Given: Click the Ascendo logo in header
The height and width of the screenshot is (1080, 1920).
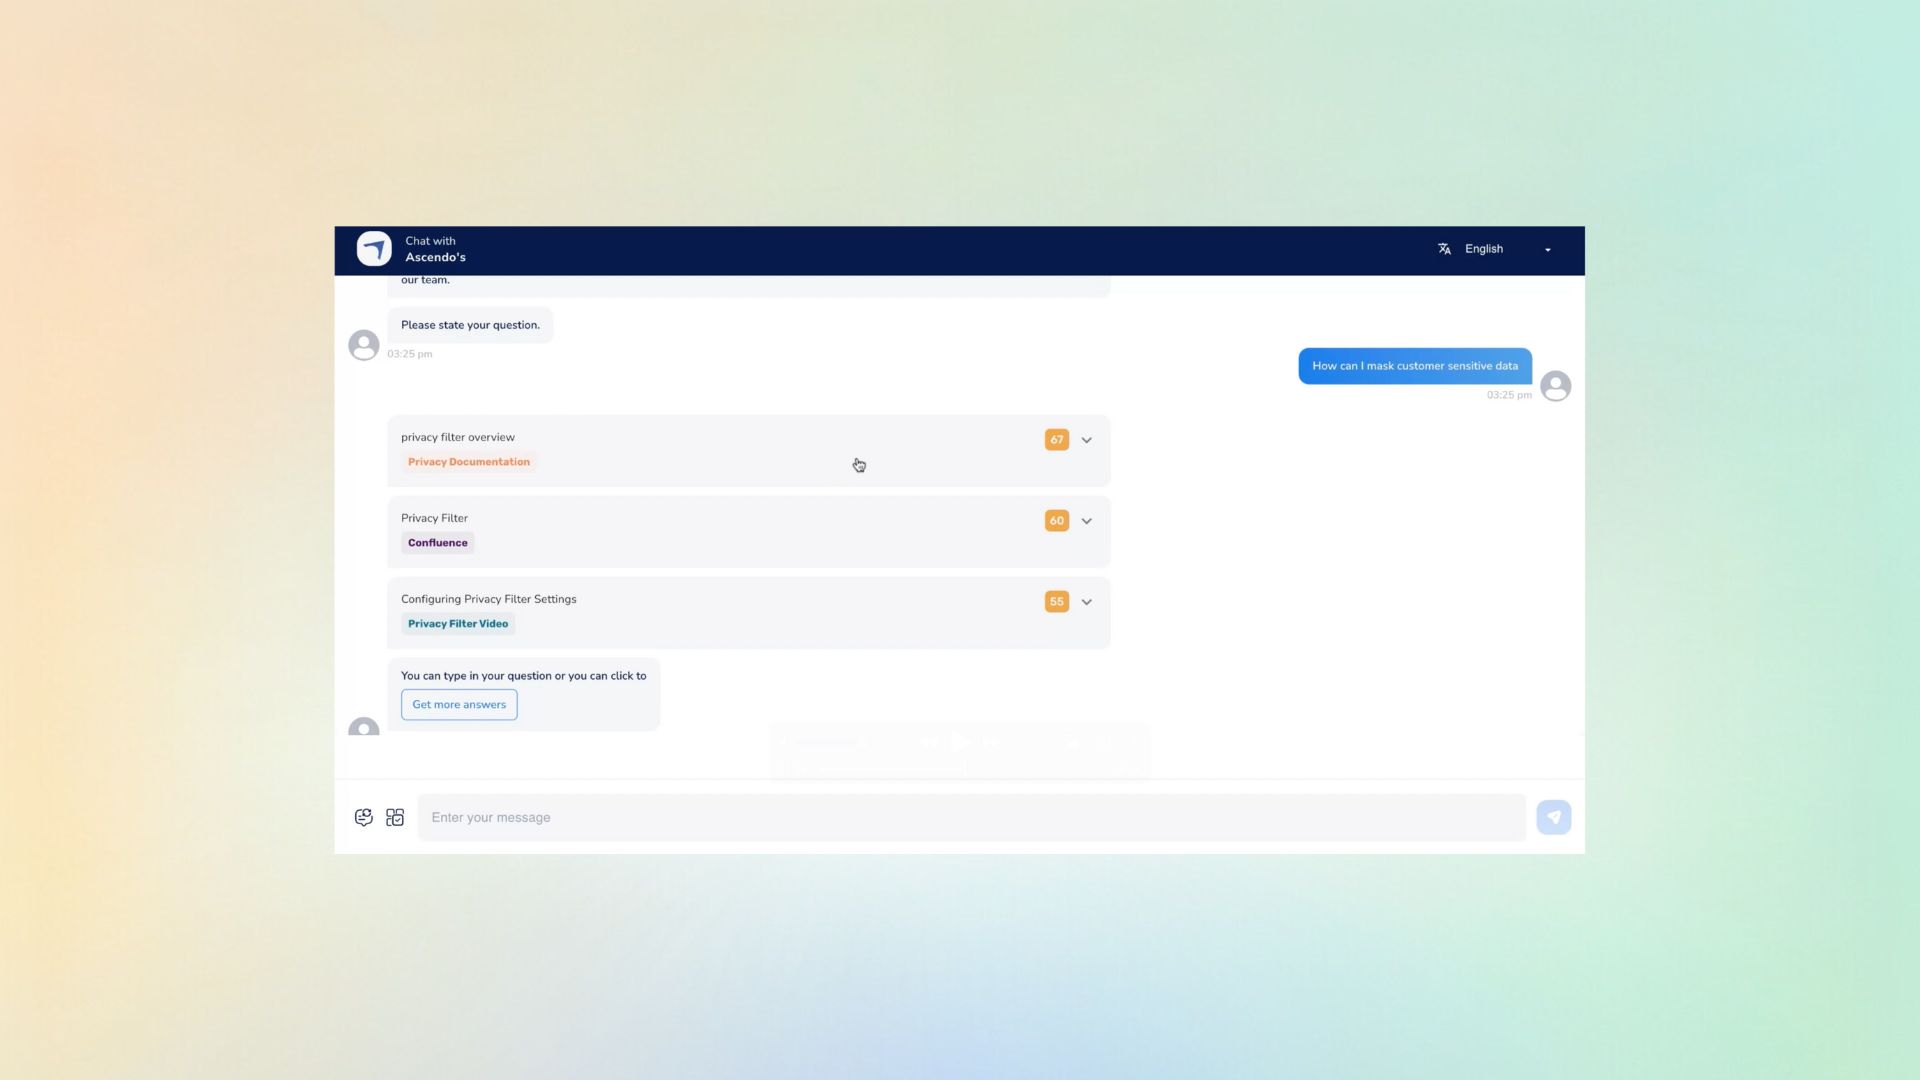Looking at the screenshot, I should click(374, 249).
